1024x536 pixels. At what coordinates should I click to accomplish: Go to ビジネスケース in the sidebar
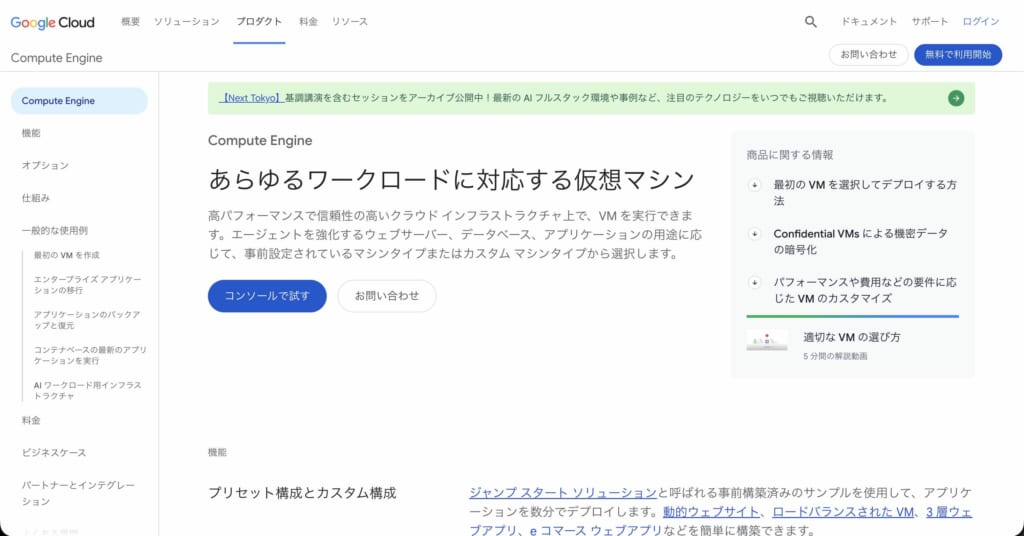tap(54, 452)
